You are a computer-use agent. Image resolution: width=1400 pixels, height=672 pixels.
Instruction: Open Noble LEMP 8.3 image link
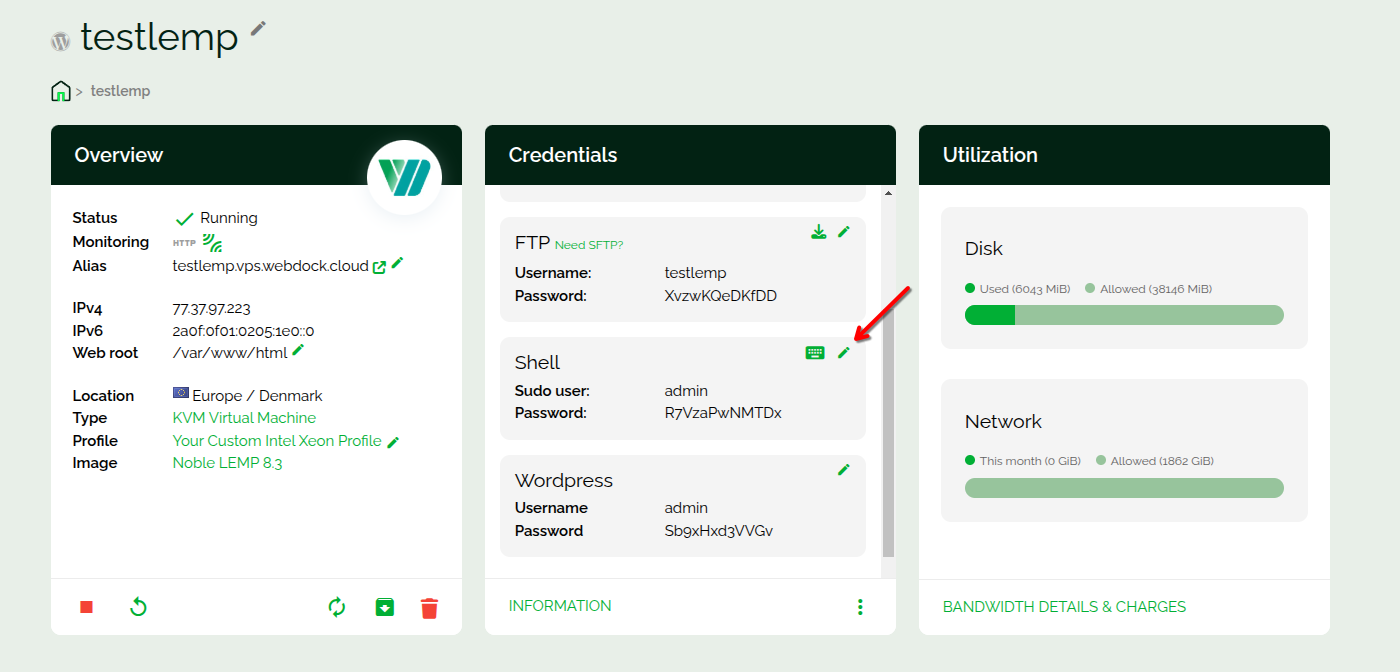(x=227, y=463)
